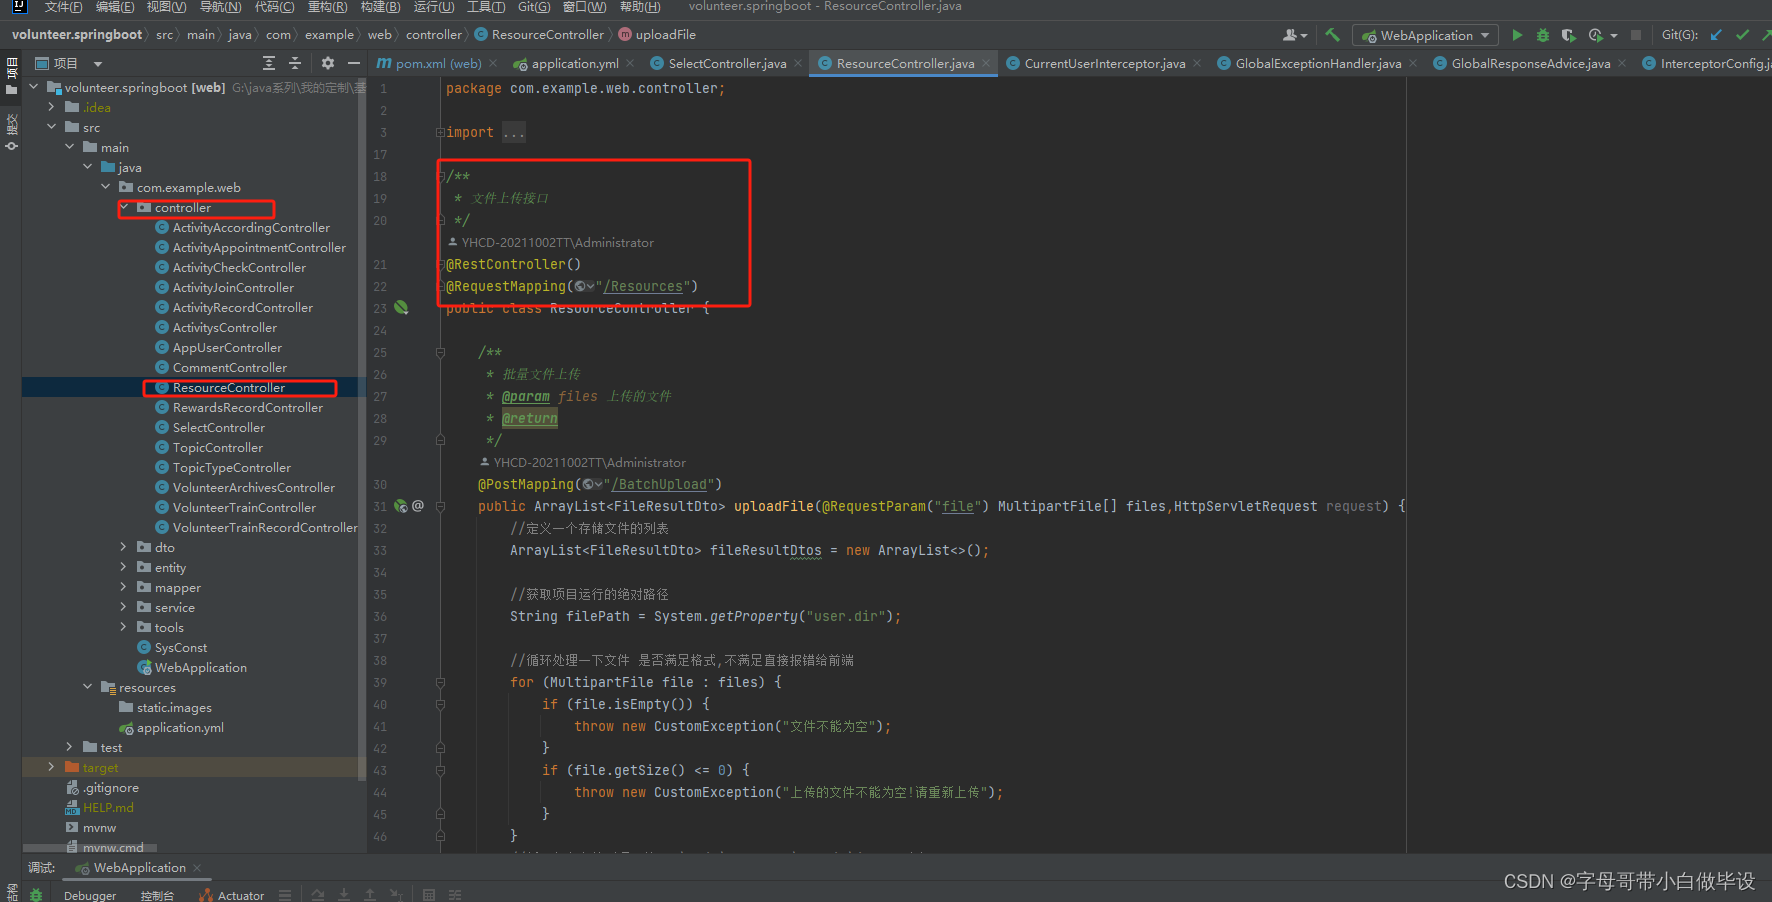Switch to the Debugger tab
The height and width of the screenshot is (902, 1772).
point(90,895)
